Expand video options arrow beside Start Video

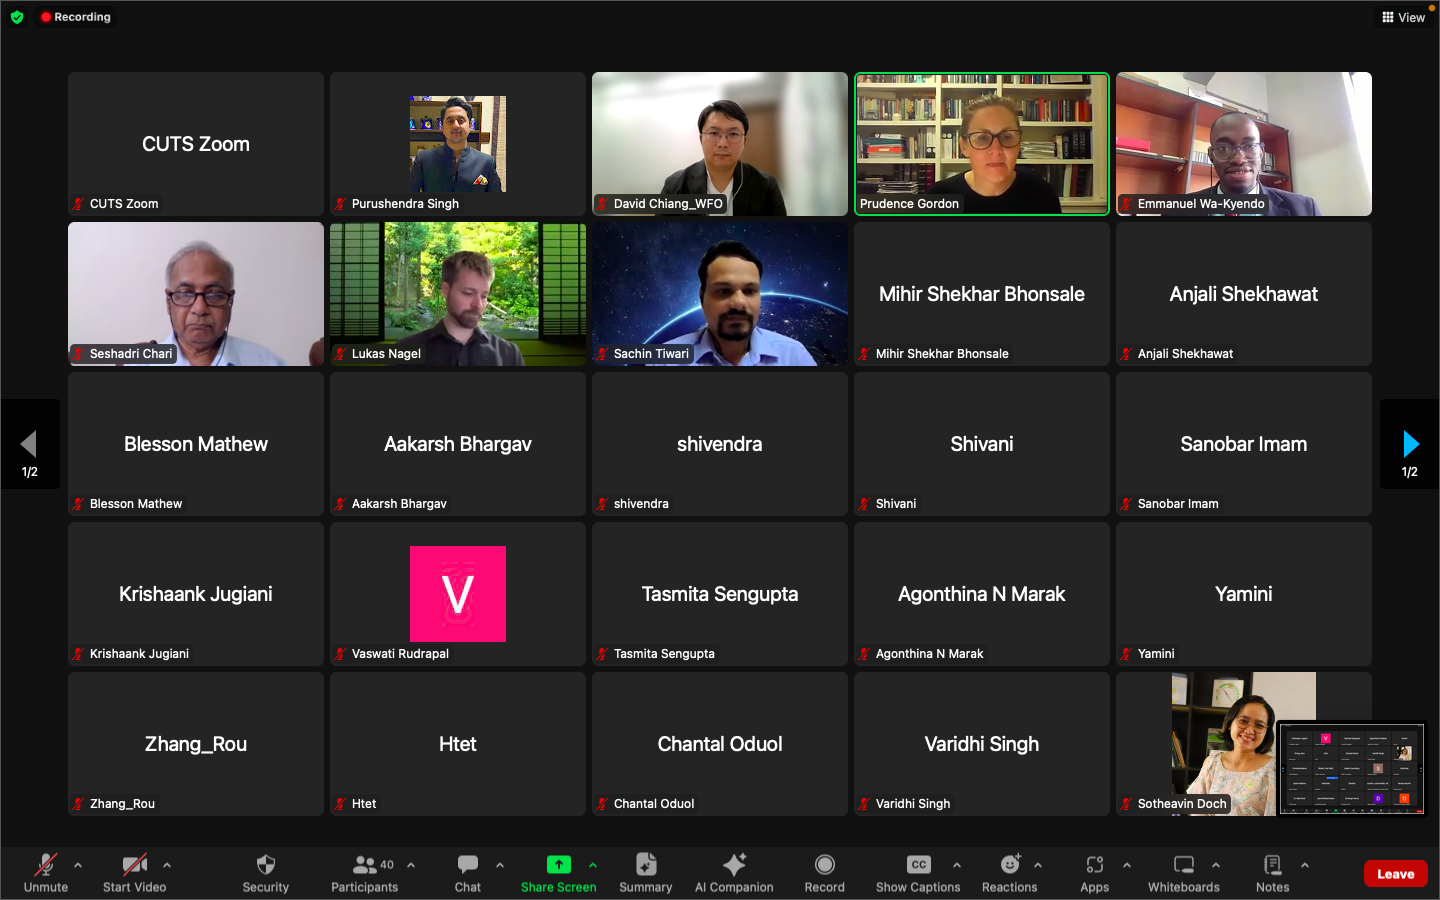[167, 865]
